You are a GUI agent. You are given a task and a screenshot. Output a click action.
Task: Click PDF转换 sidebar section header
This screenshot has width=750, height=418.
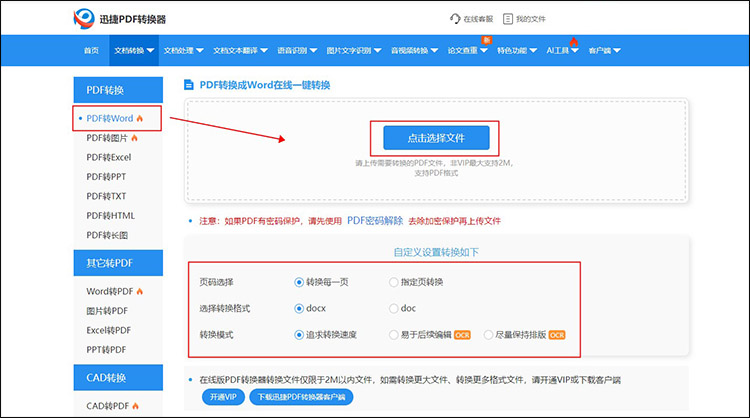pyautogui.click(x=118, y=90)
